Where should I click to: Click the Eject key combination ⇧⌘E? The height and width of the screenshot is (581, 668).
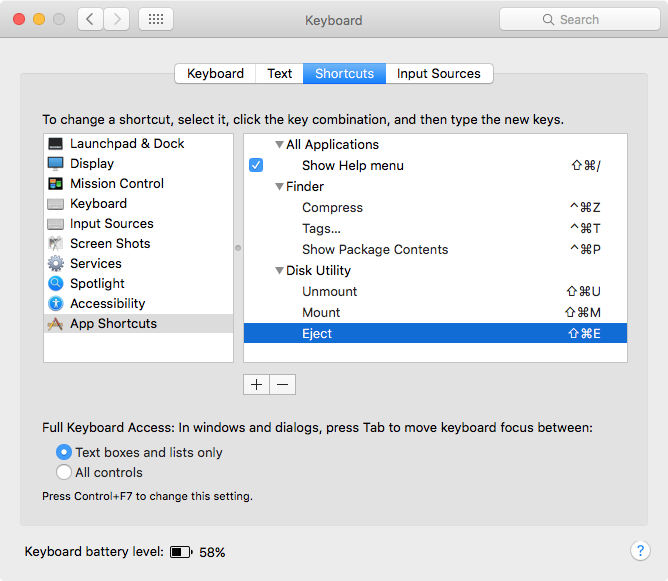[584, 334]
